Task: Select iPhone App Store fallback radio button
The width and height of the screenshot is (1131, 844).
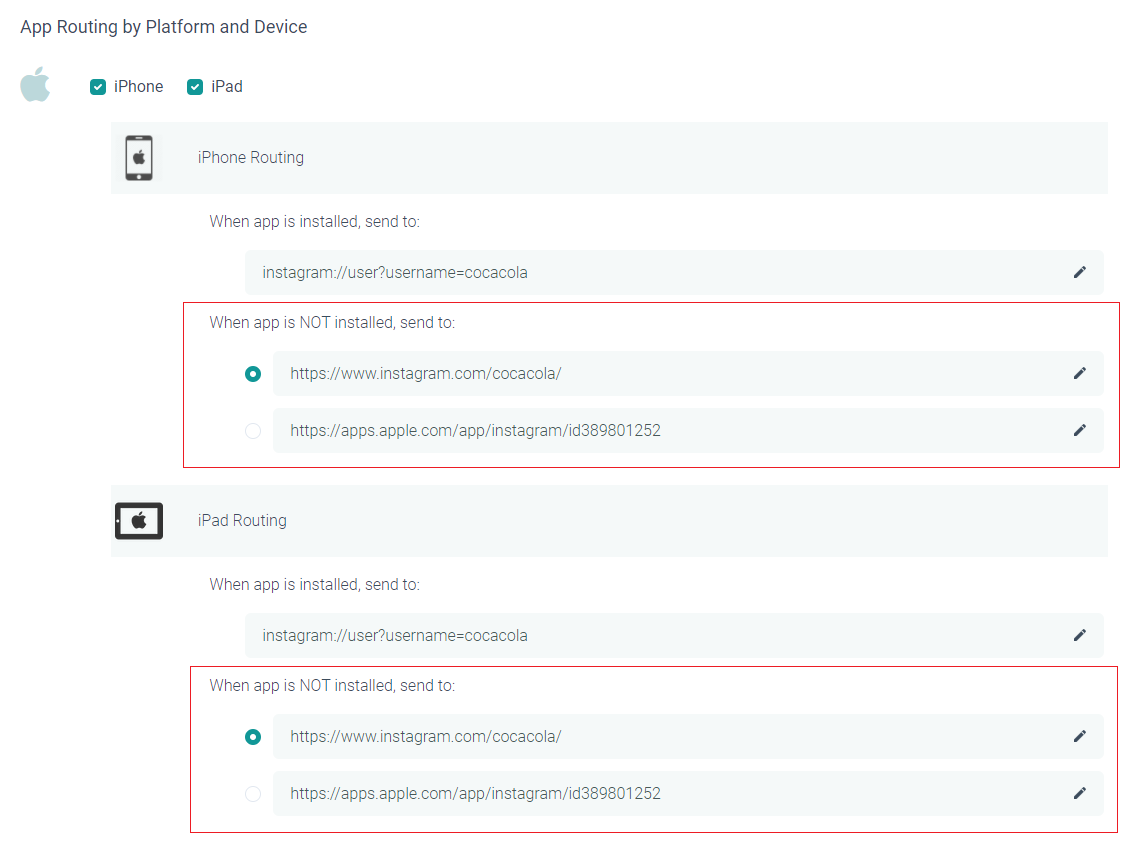Action: [x=253, y=431]
